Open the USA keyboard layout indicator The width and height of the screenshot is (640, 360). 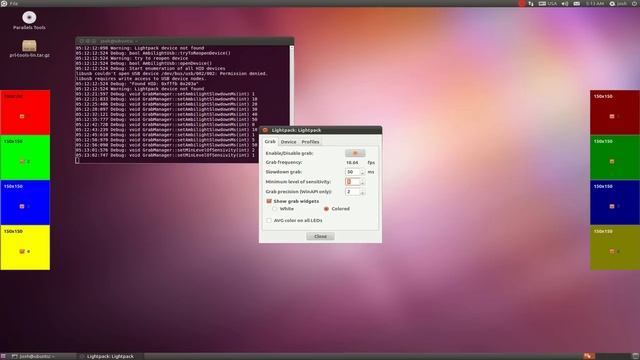coord(547,3)
